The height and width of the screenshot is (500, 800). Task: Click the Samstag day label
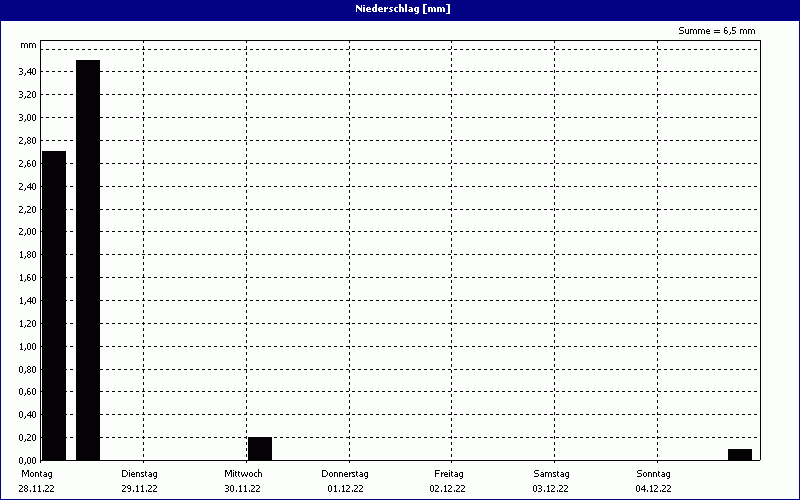coord(551,473)
